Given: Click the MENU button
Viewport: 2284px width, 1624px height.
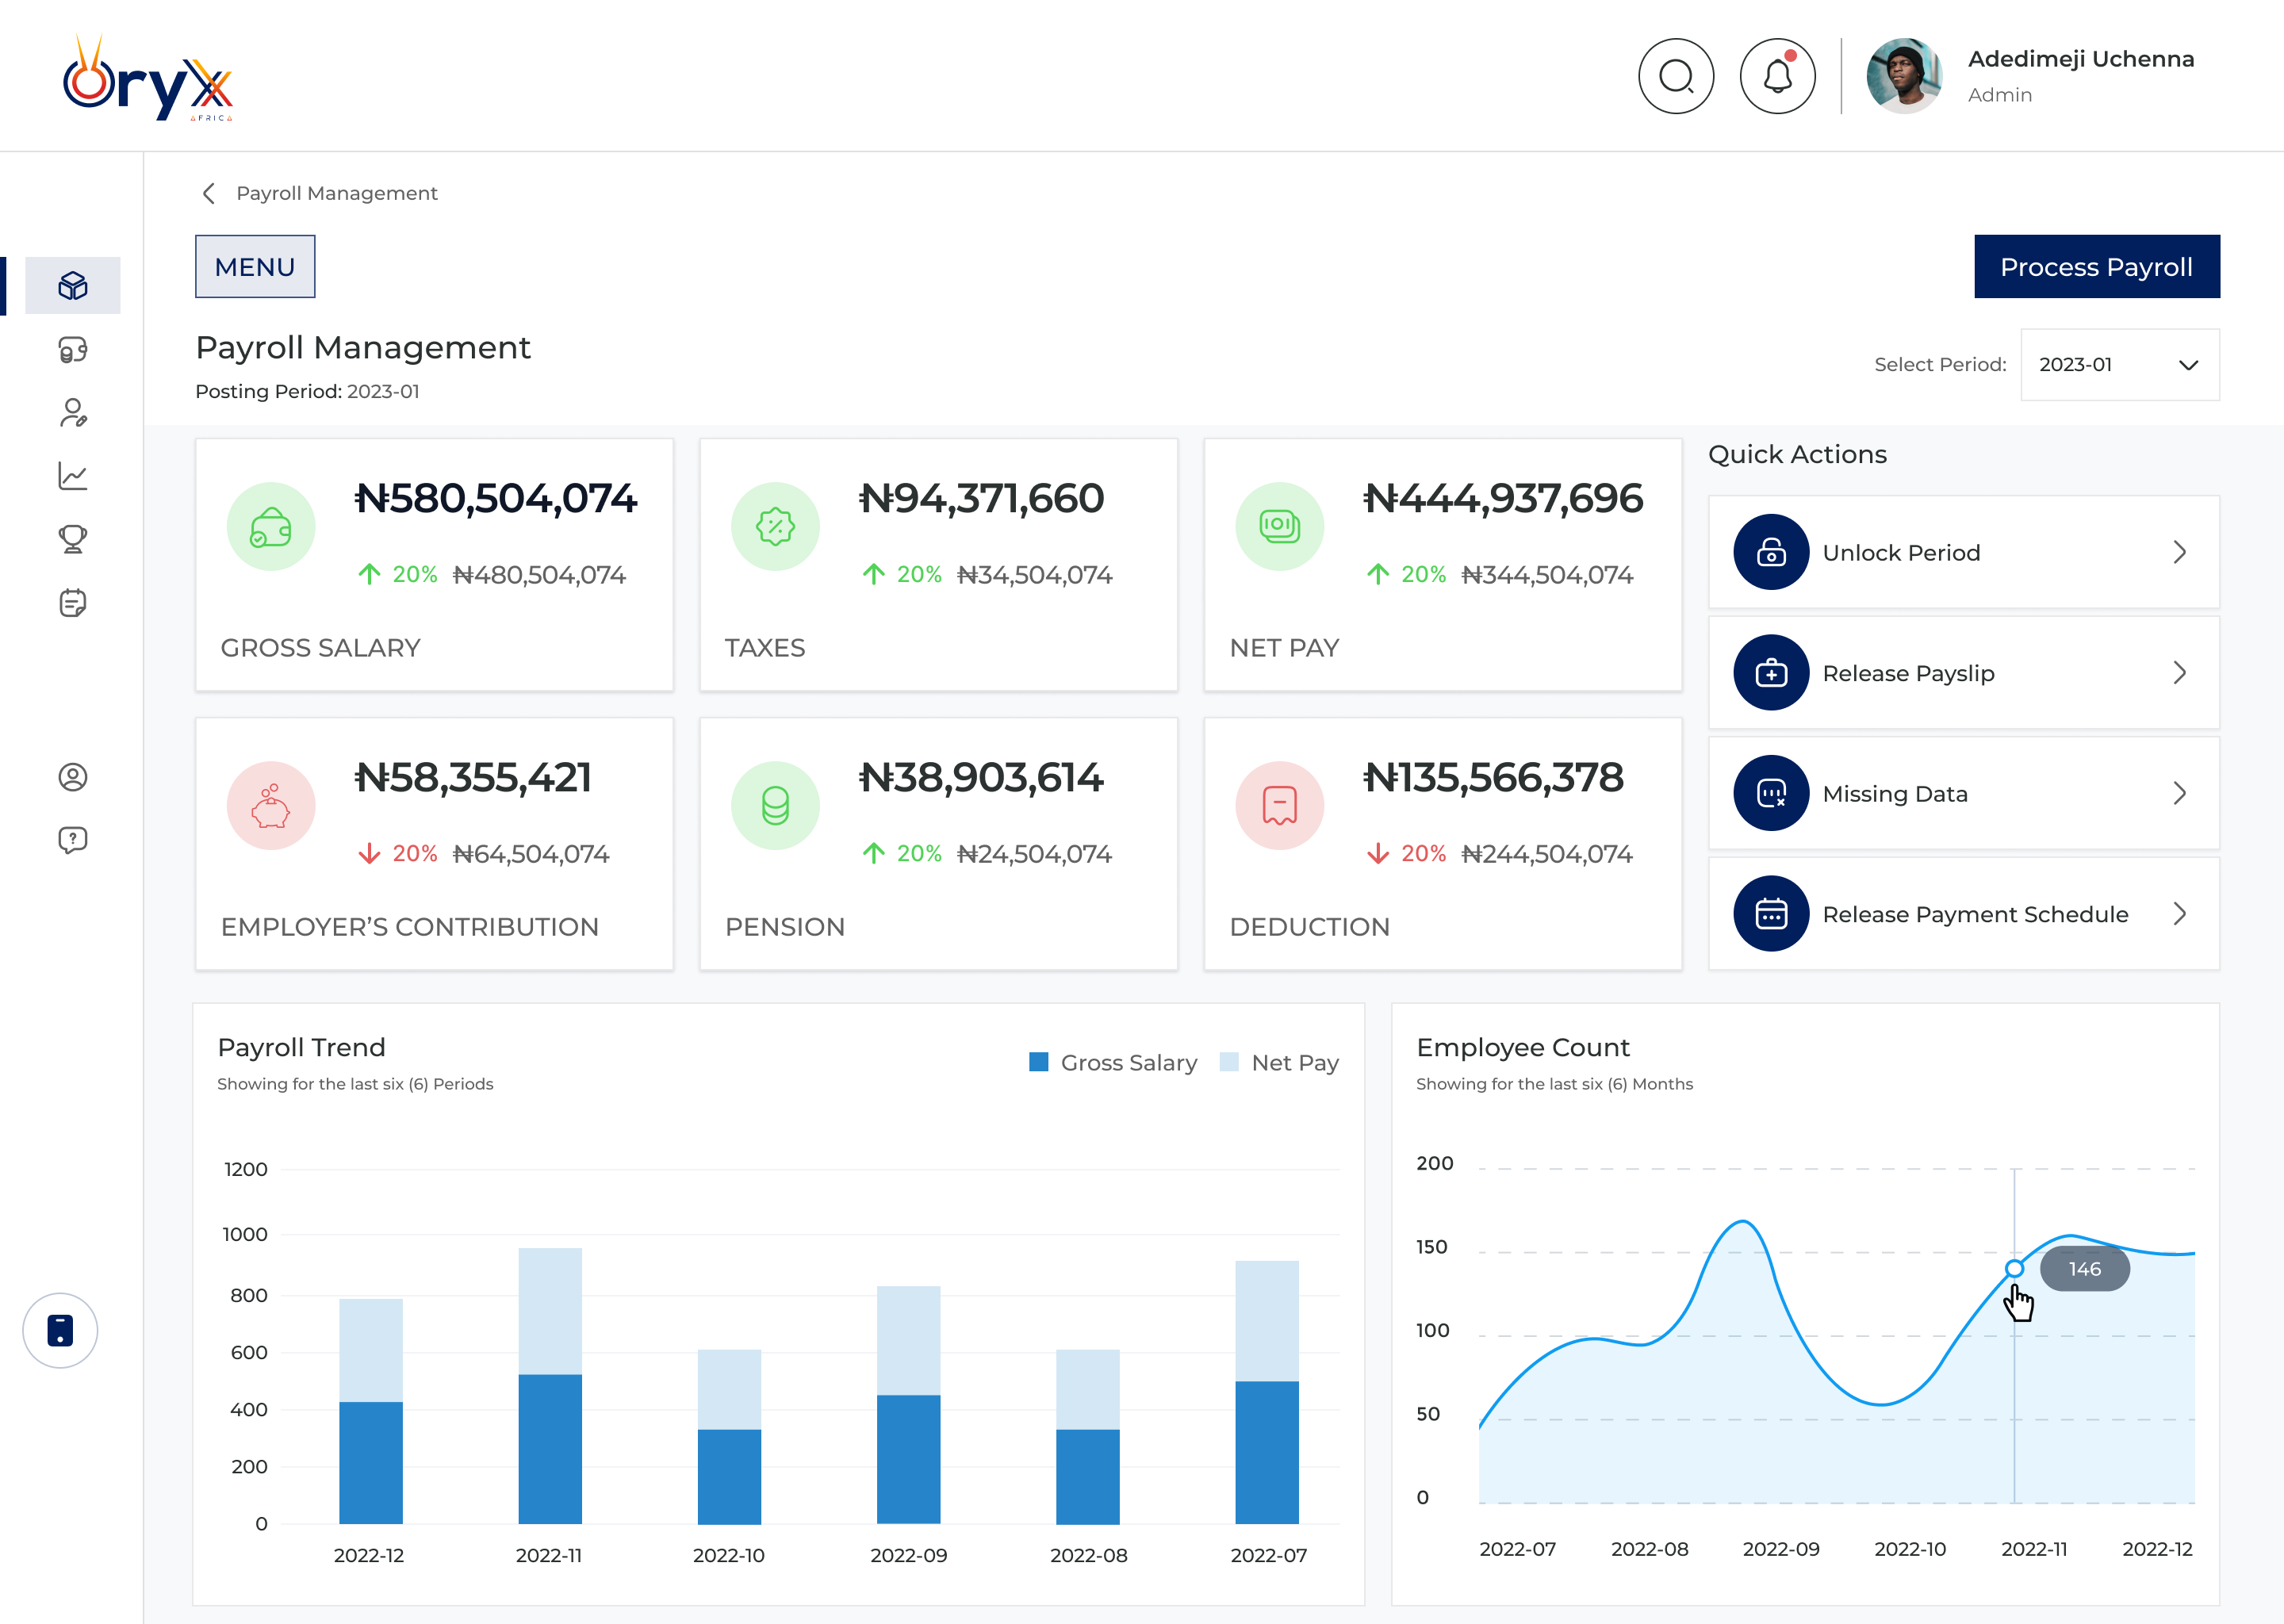Looking at the screenshot, I should [x=255, y=267].
